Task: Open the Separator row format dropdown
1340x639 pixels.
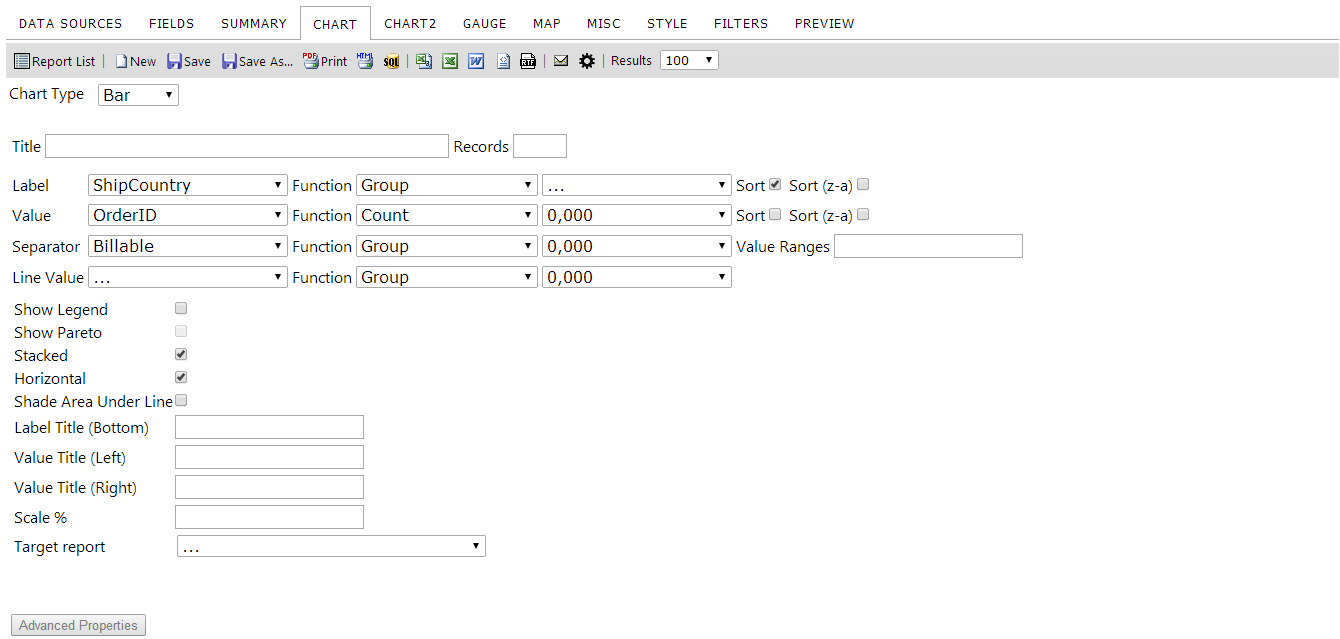Action: pyautogui.click(x=637, y=246)
